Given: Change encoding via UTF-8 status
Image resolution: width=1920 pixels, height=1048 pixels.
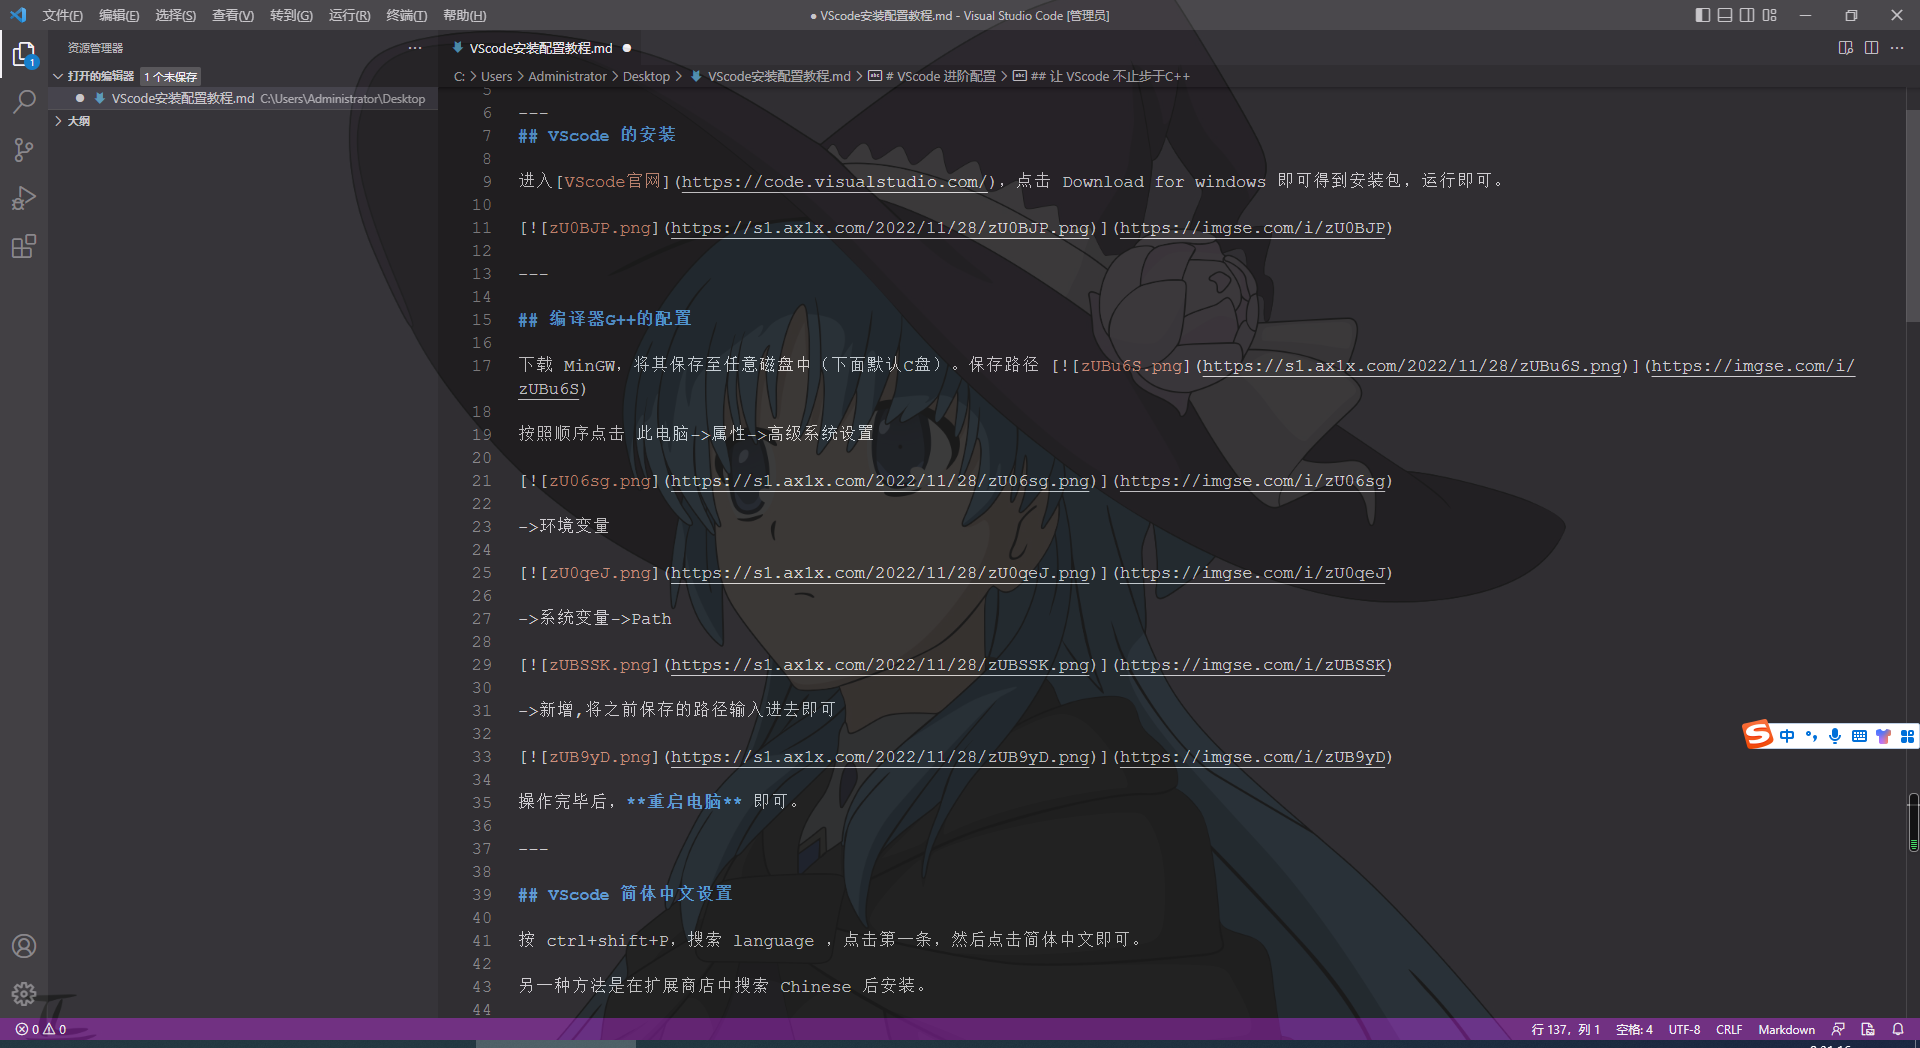Looking at the screenshot, I should pyautogui.click(x=1684, y=1029).
